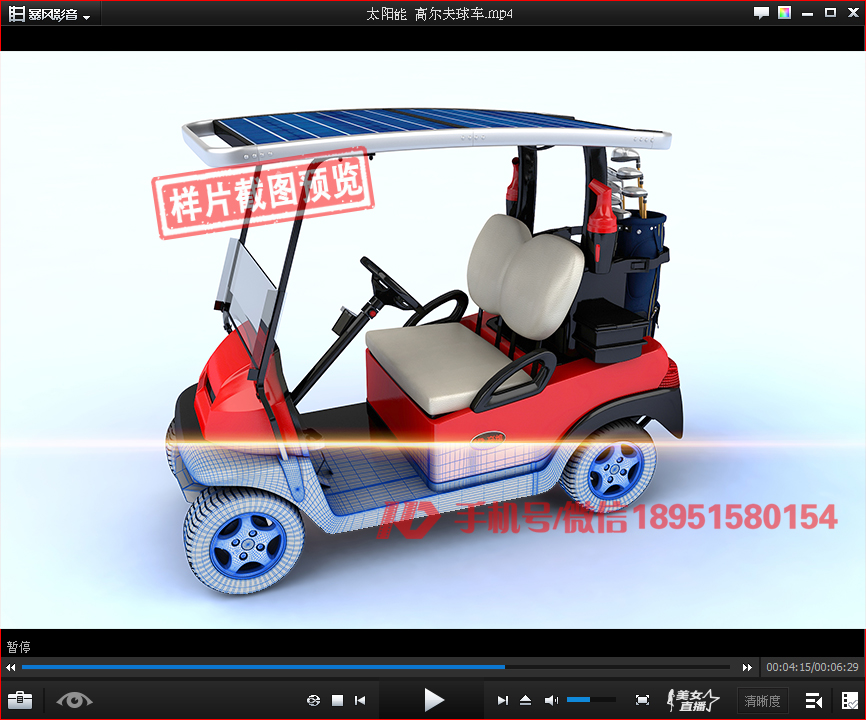The width and height of the screenshot is (866, 720).
Task: Expand the playlist panel icon
Action: 814,700
